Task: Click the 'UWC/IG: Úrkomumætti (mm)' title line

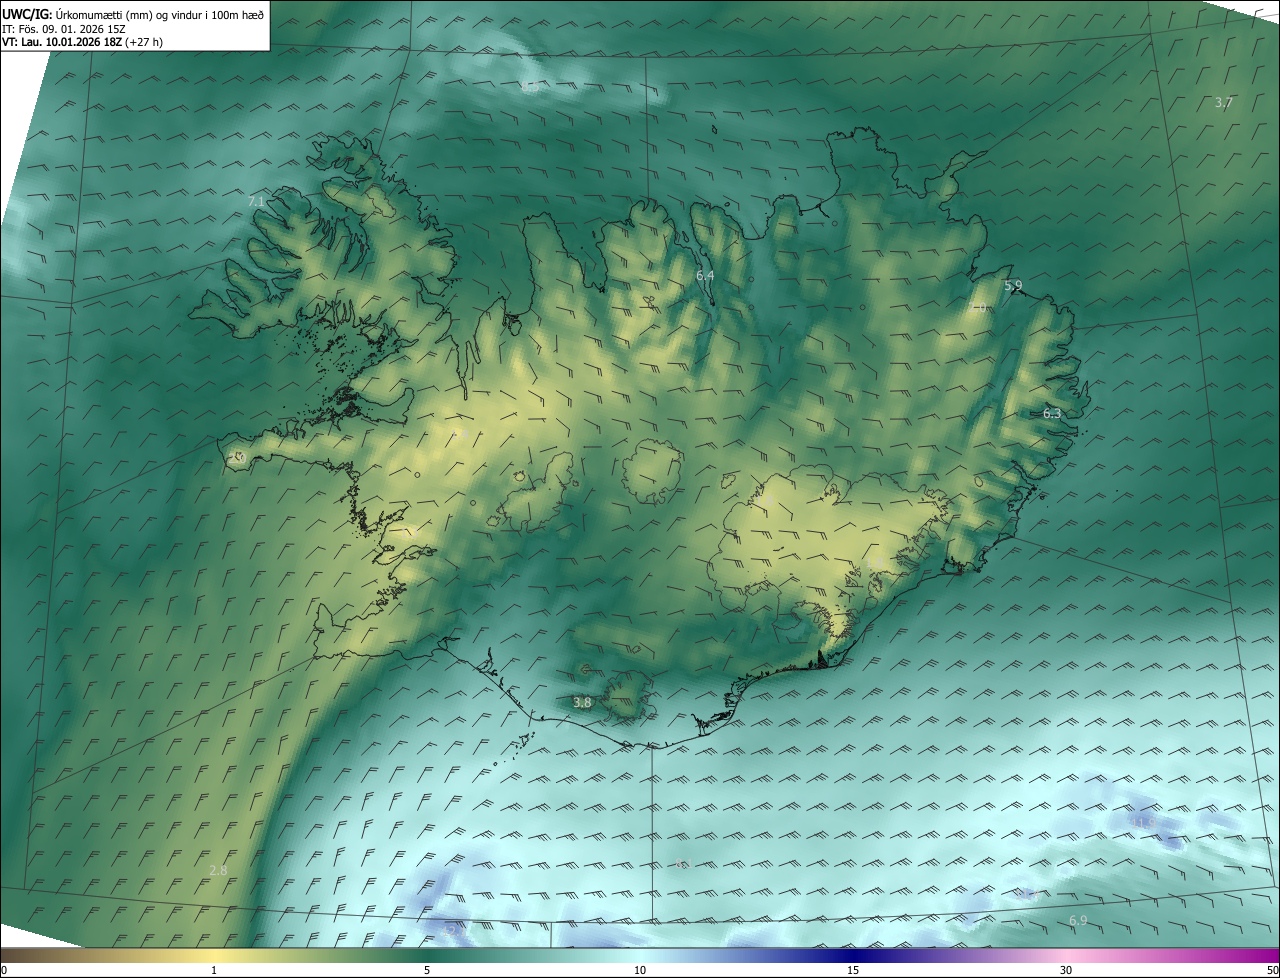Action: tap(133, 13)
